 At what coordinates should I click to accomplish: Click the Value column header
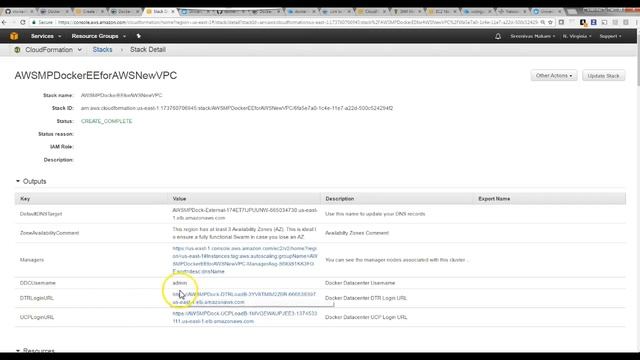[x=179, y=199]
